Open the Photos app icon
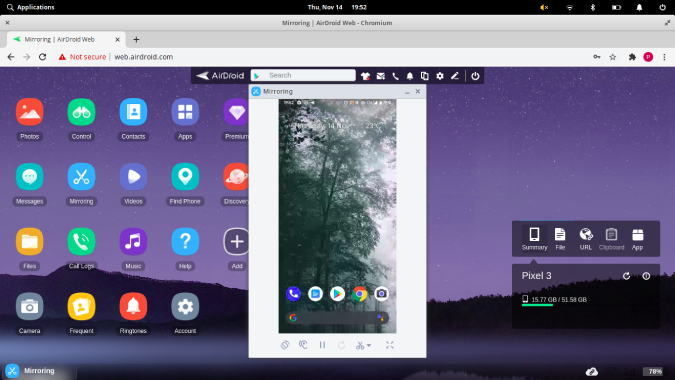The image size is (675, 380). (x=29, y=112)
